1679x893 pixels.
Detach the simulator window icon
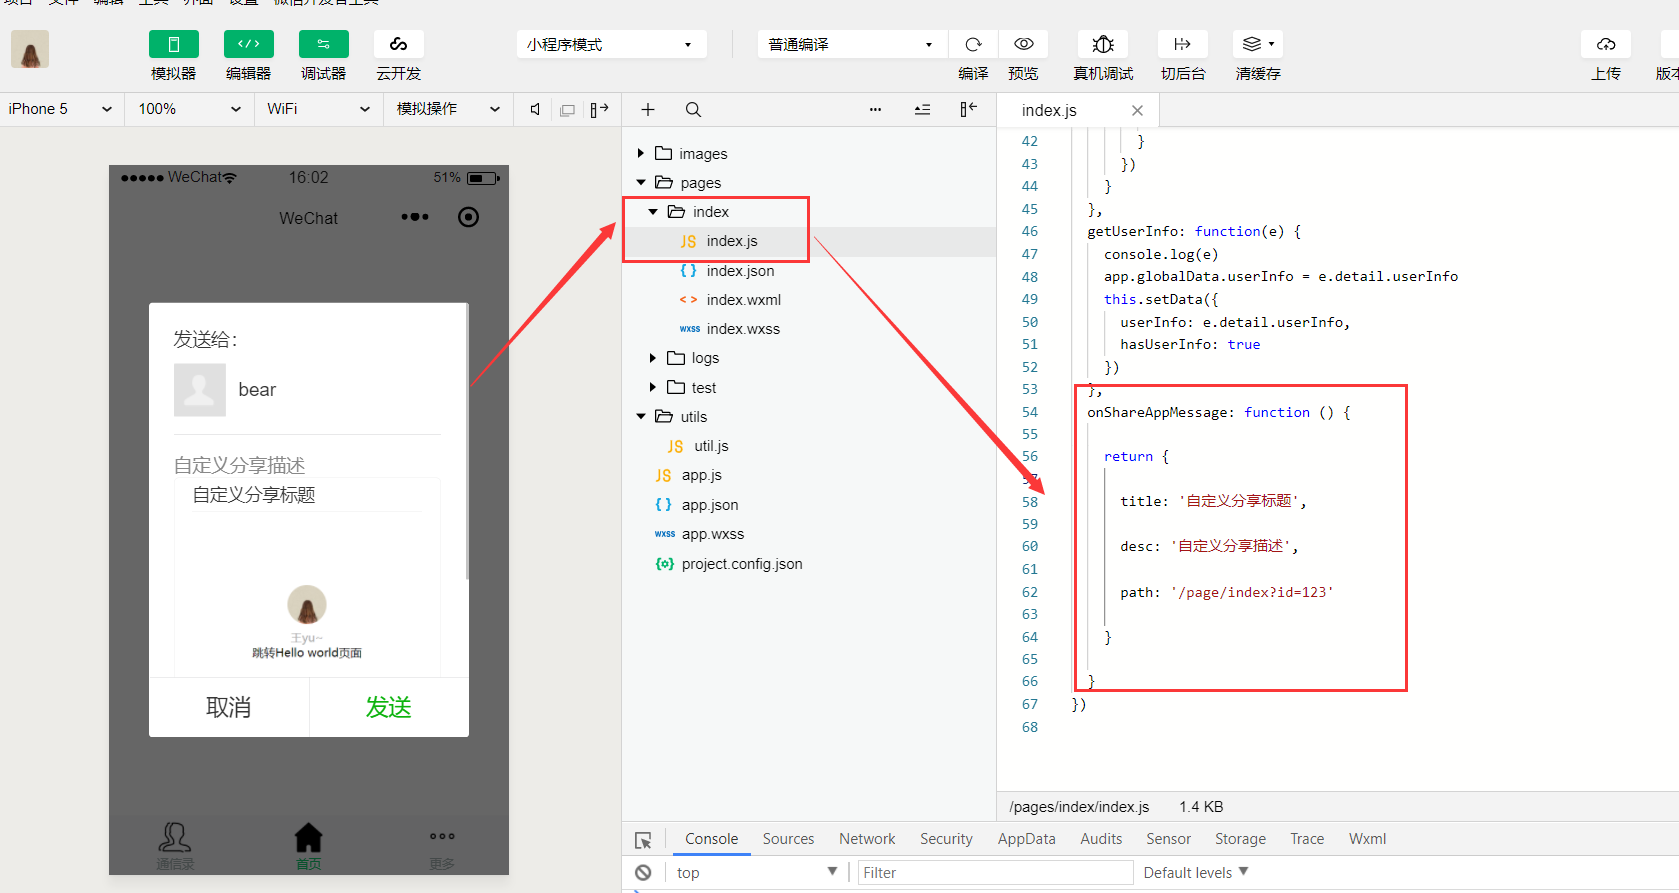pos(567,110)
